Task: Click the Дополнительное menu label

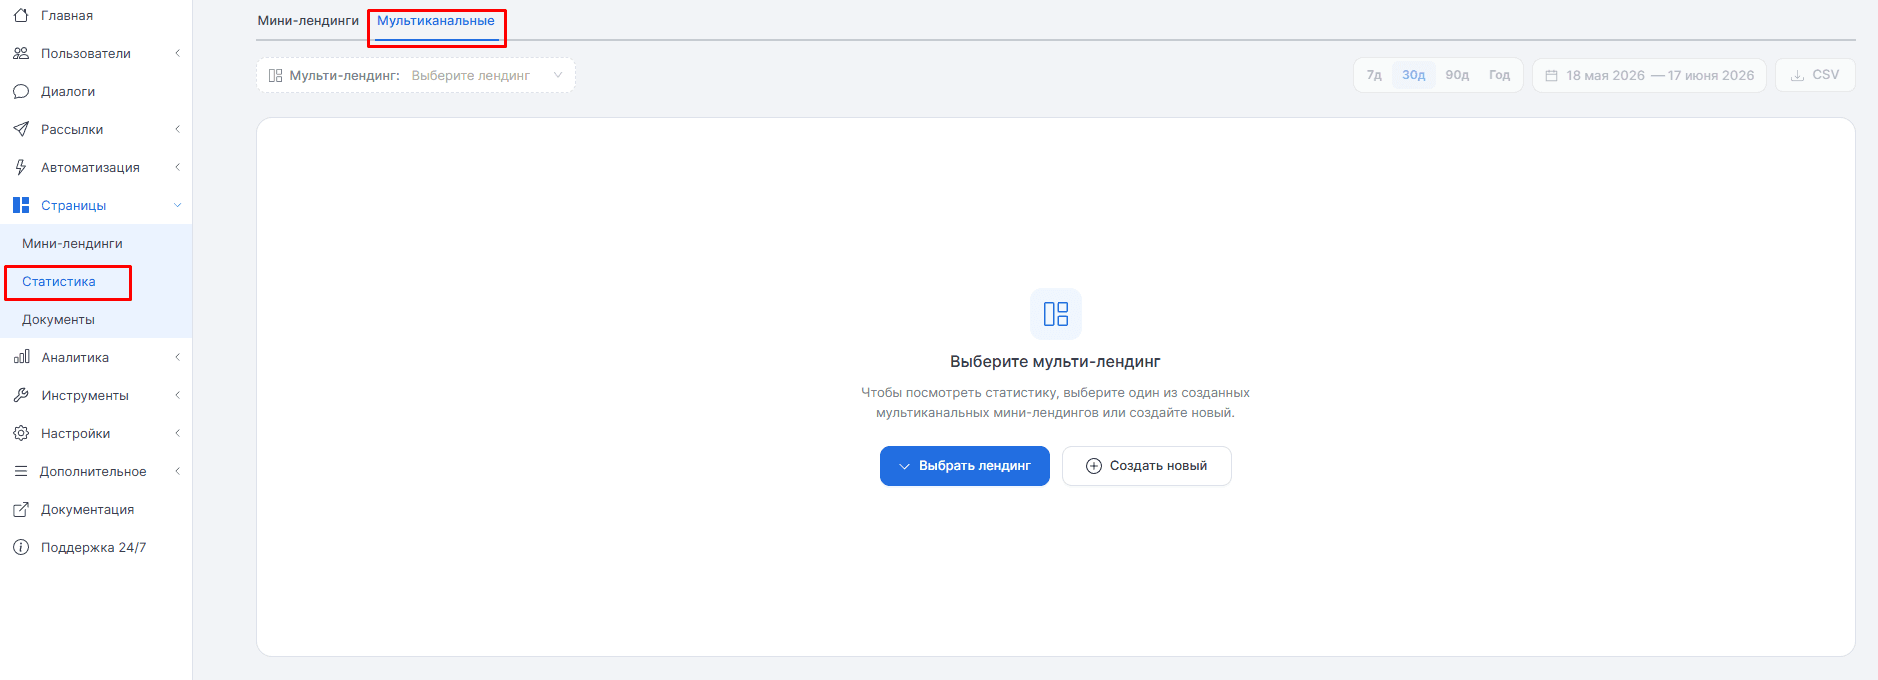Action: [x=93, y=471]
